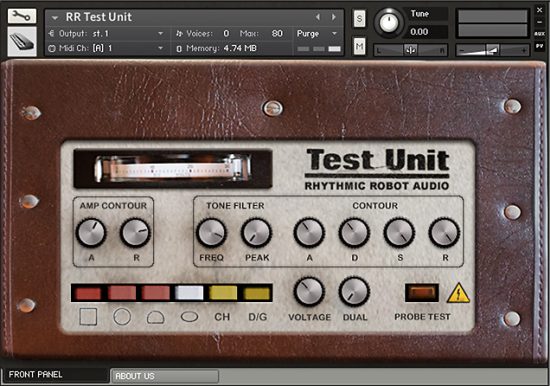This screenshot has width=550, height=386.
Task: Click the Amp Contour R knob
Action: coord(135,233)
